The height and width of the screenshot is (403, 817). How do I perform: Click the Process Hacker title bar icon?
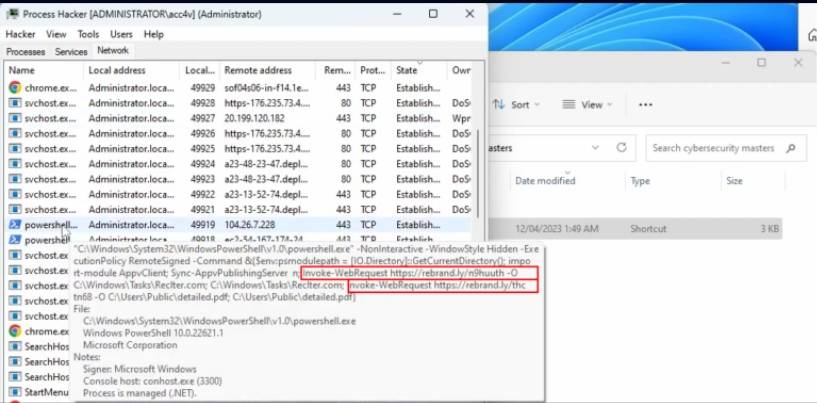13,14
